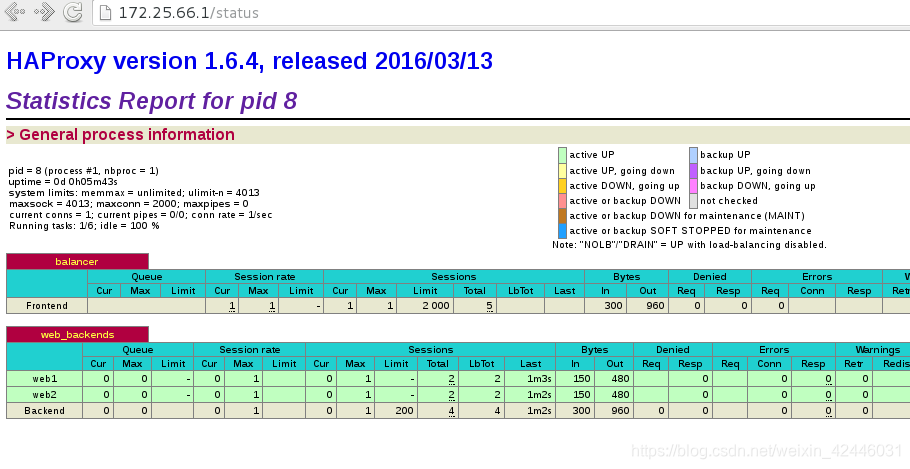Click the backup UP color swatch
Viewport: 910px width, 469px height.
pyautogui.click(x=694, y=155)
